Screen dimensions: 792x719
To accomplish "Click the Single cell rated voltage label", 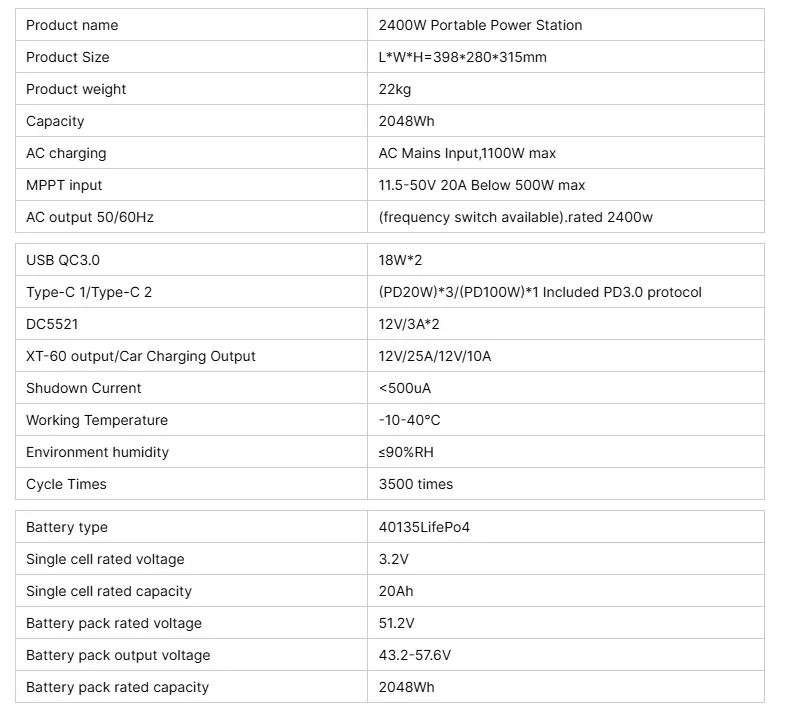I will 105,559.
